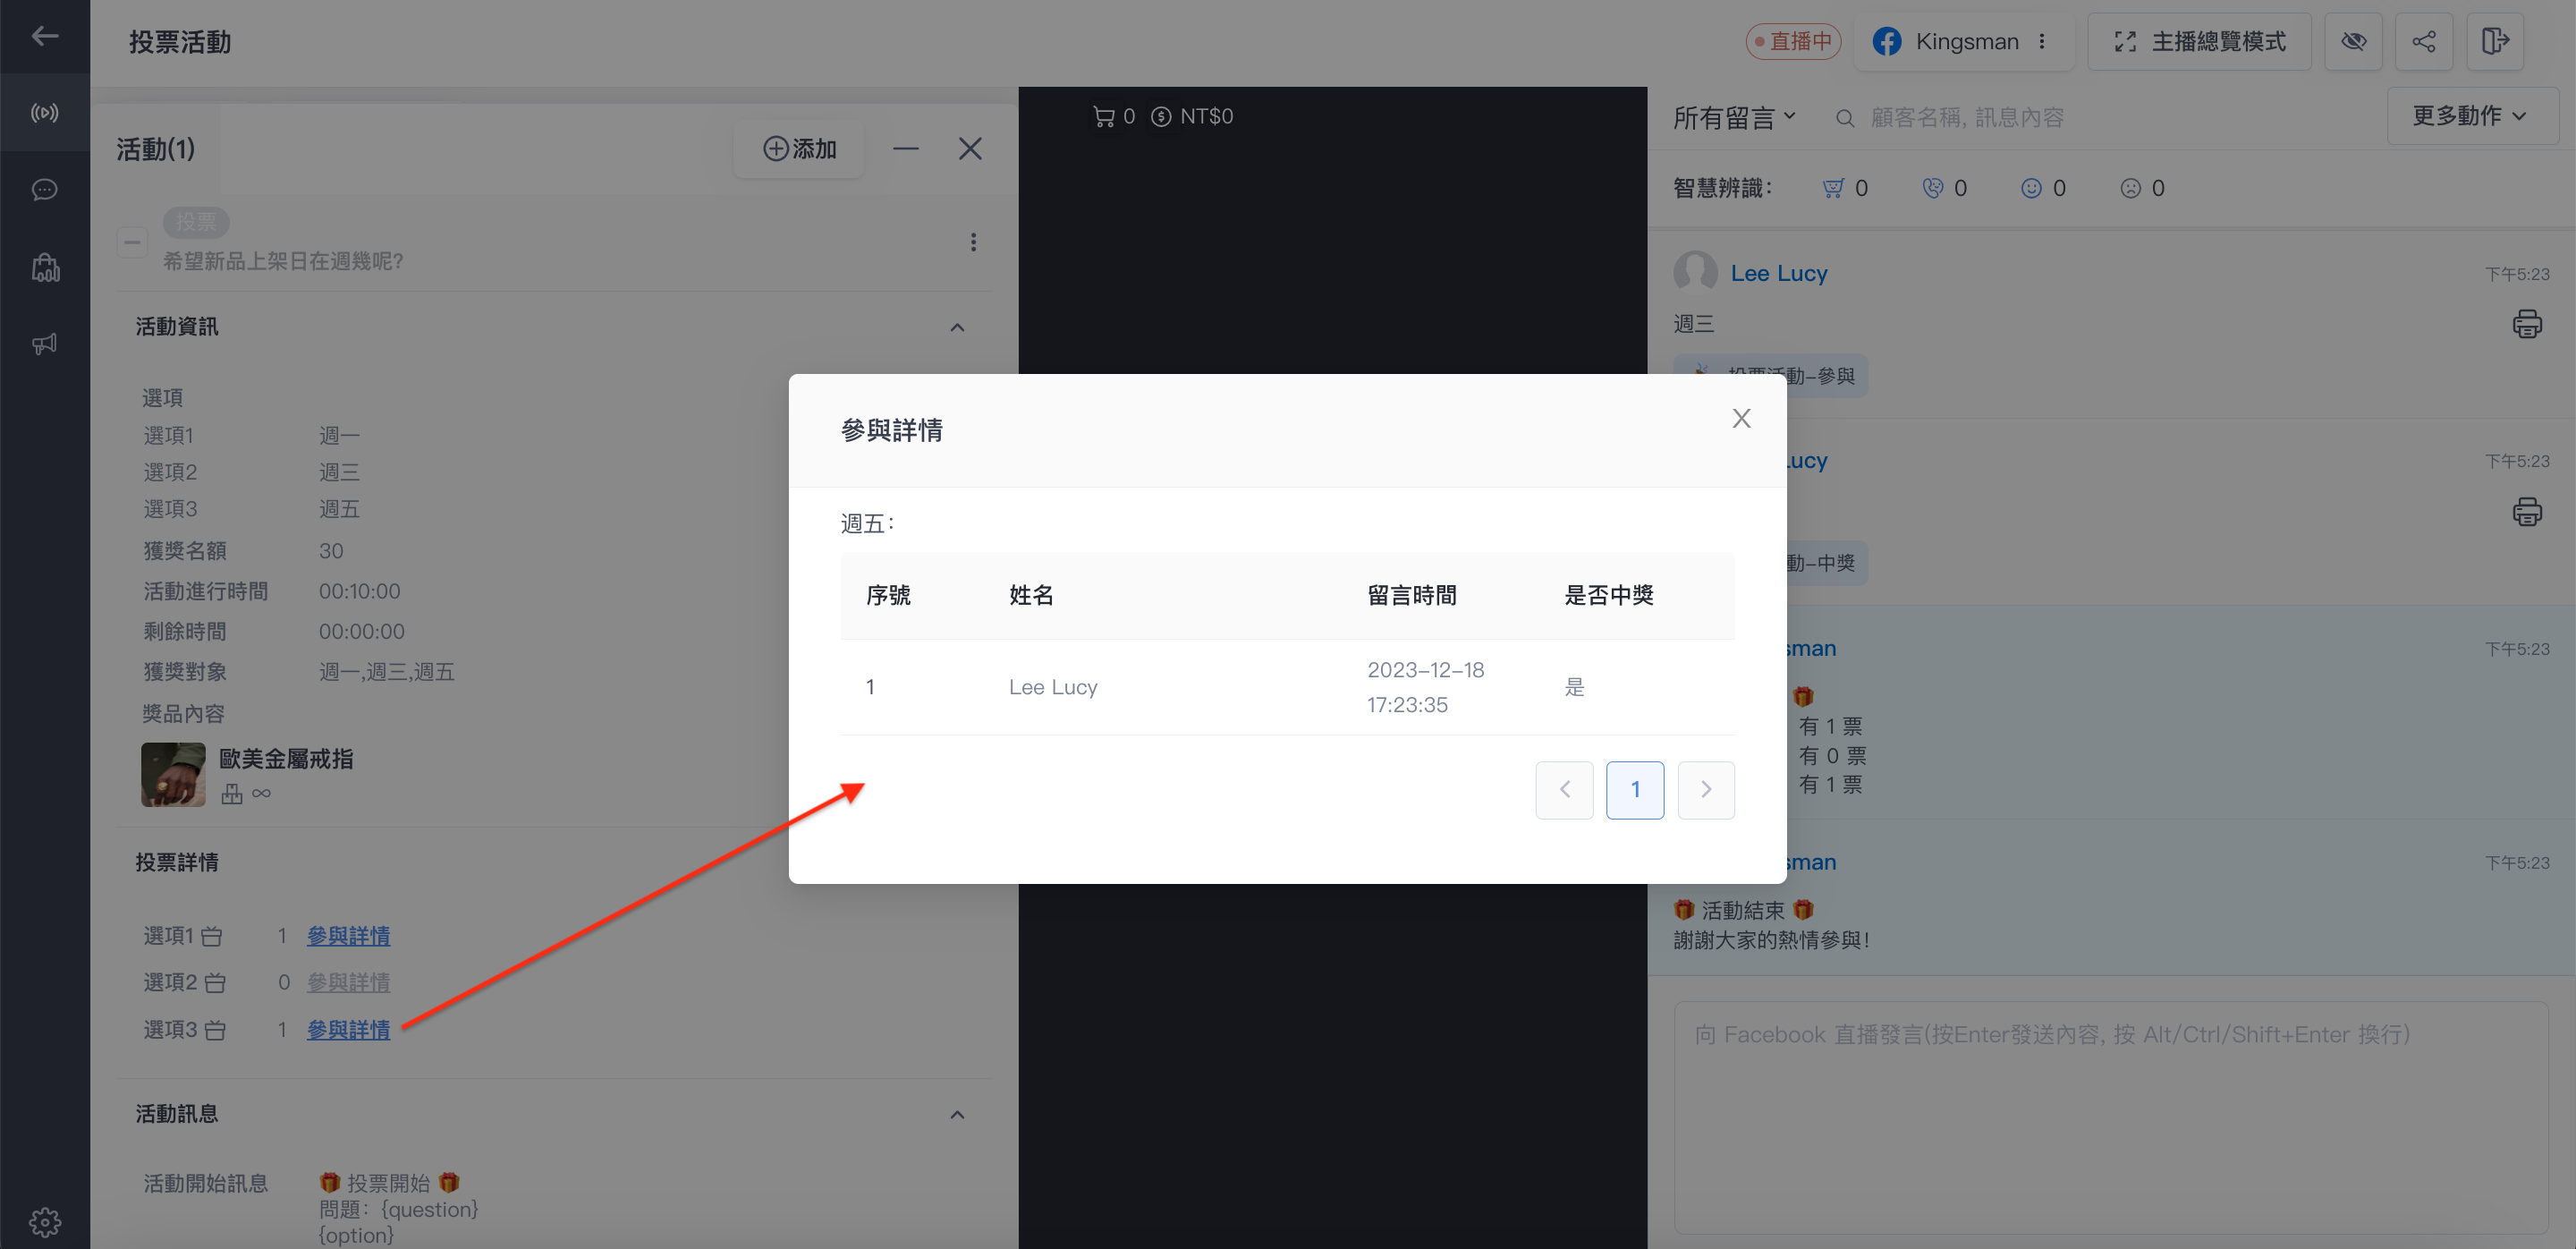
Task: Close the 活動(1) panel
Action: coord(970,149)
